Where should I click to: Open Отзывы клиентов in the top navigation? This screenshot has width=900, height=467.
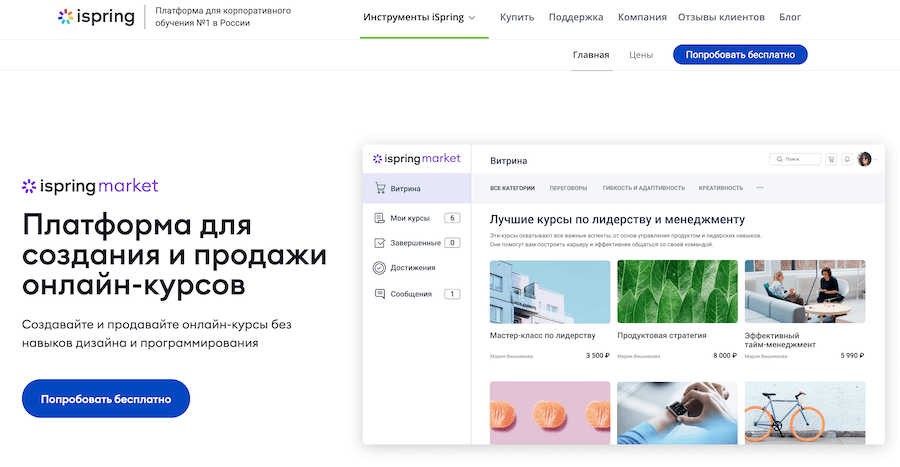[721, 17]
